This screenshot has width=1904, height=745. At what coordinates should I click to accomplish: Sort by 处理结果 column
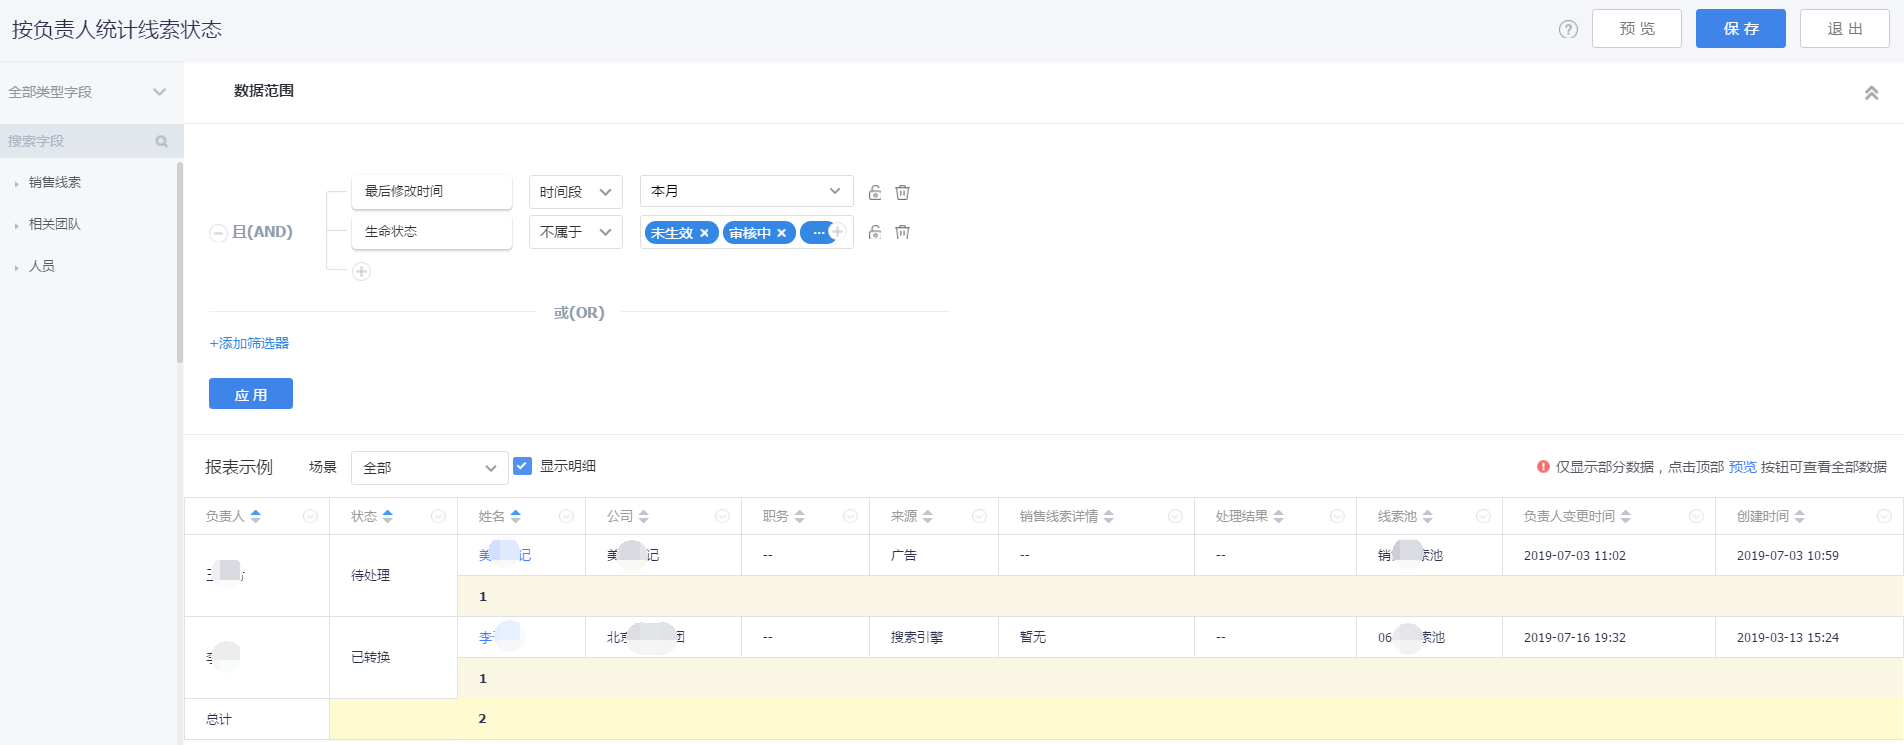coord(1279,516)
